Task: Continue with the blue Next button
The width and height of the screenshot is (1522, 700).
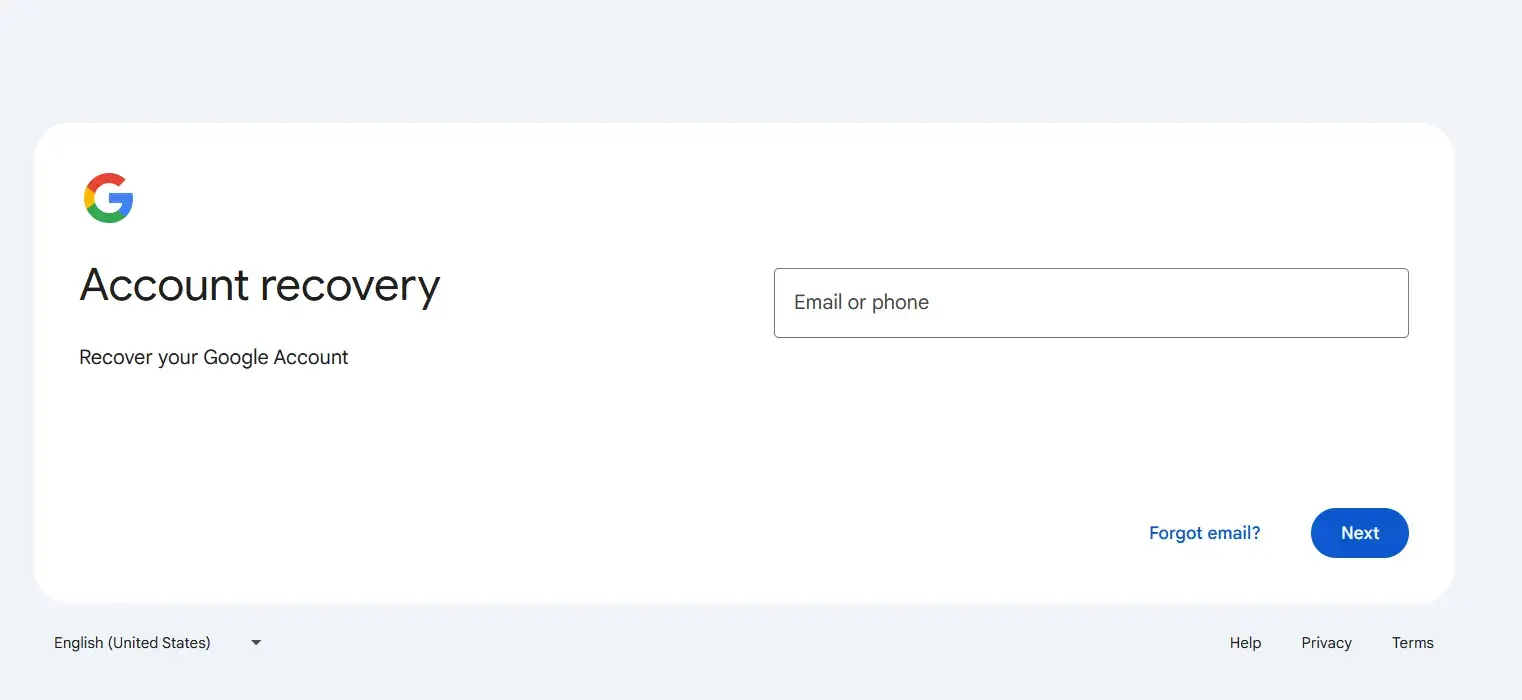Action: (x=1360, y=533)
